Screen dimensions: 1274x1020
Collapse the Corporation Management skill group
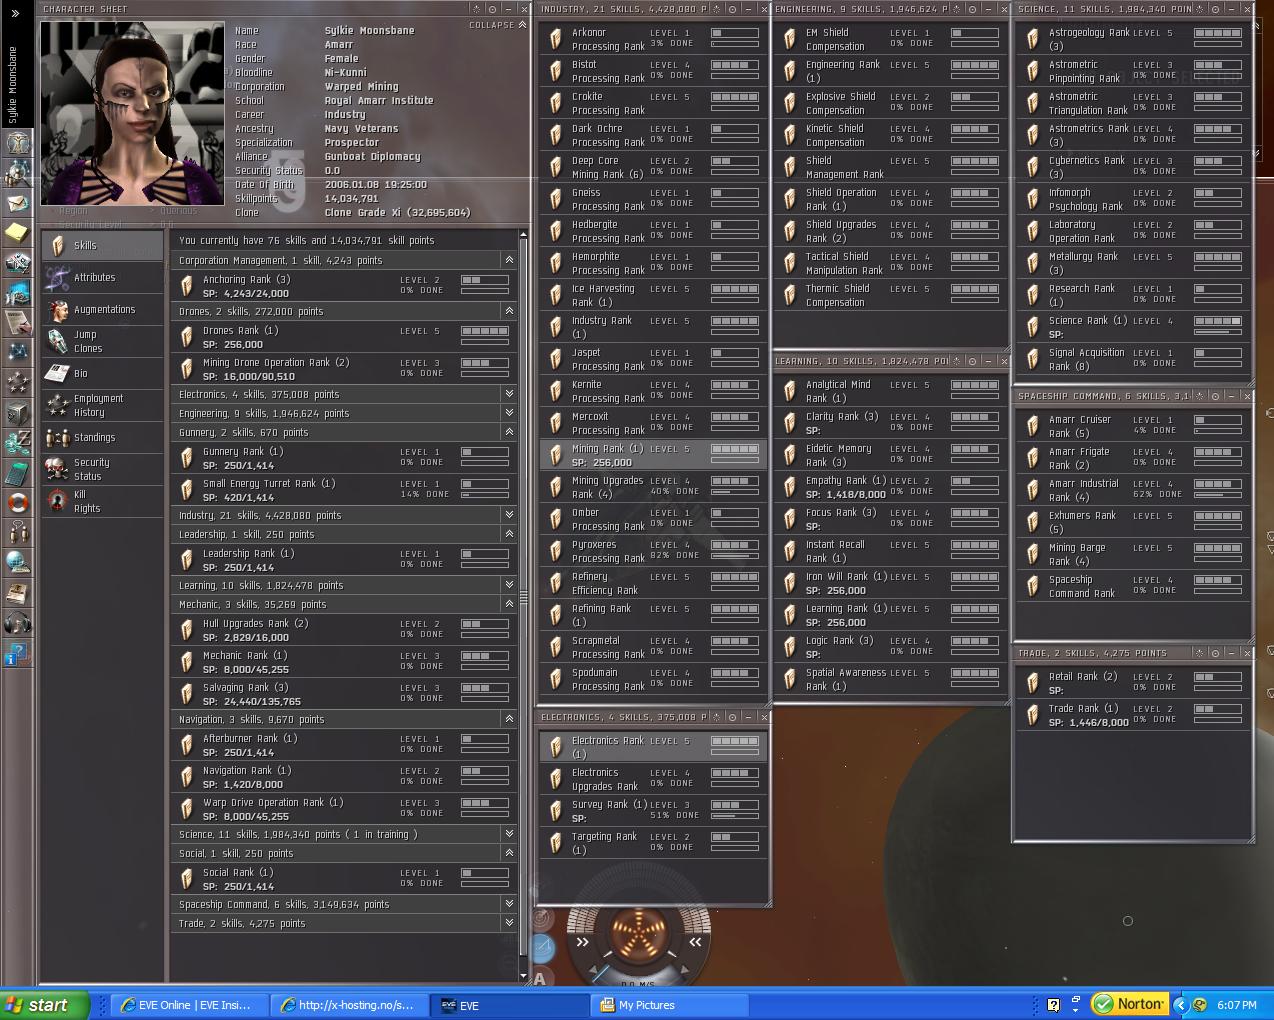509,260
